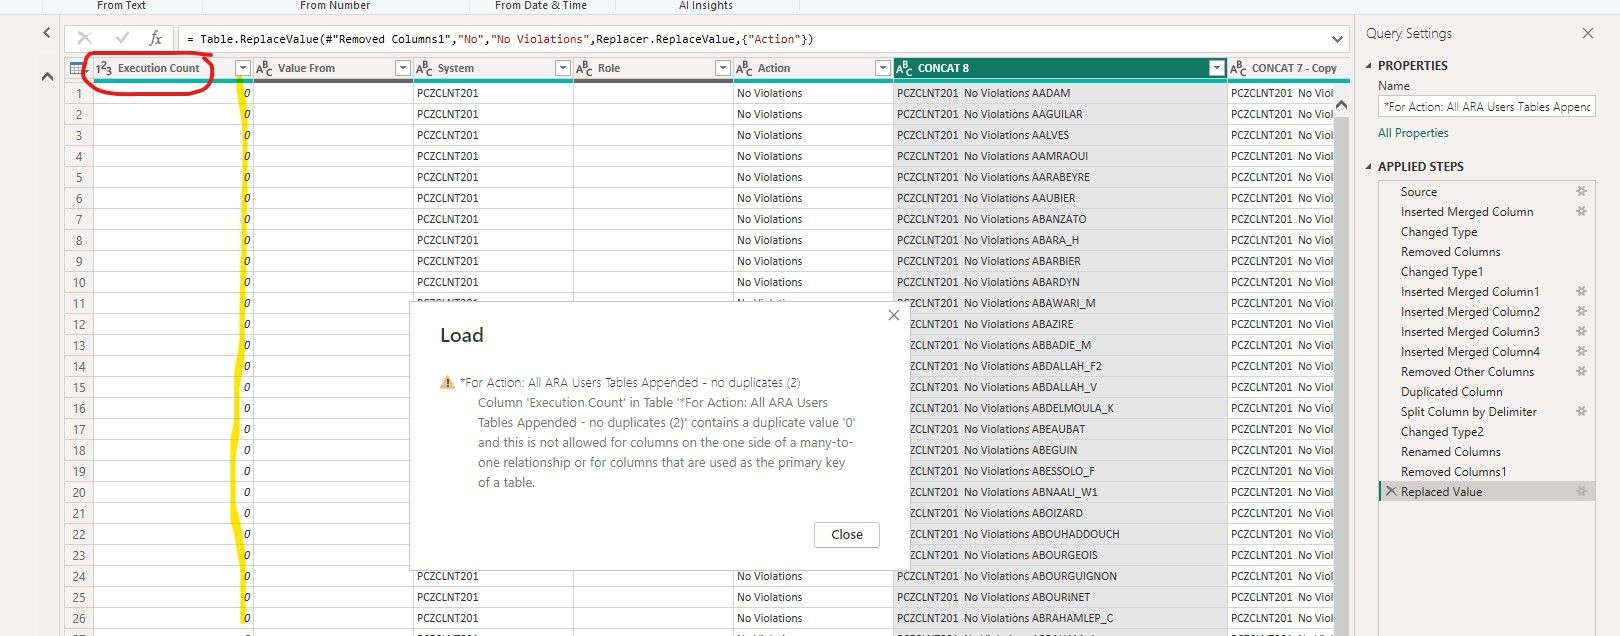Screen dimensions: 1620x636
Task: Confirm the formula with the checkmark icon
Action: (122, 38)
